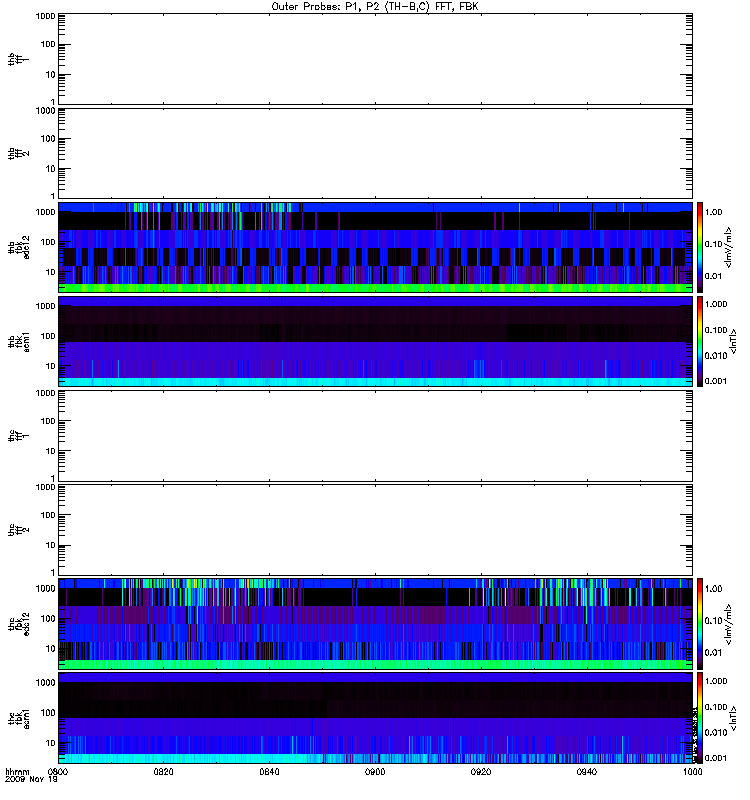Click the vertical label of second thb fft panel
750x800 pixels.
pyautogui.click(x=18, y=154)
